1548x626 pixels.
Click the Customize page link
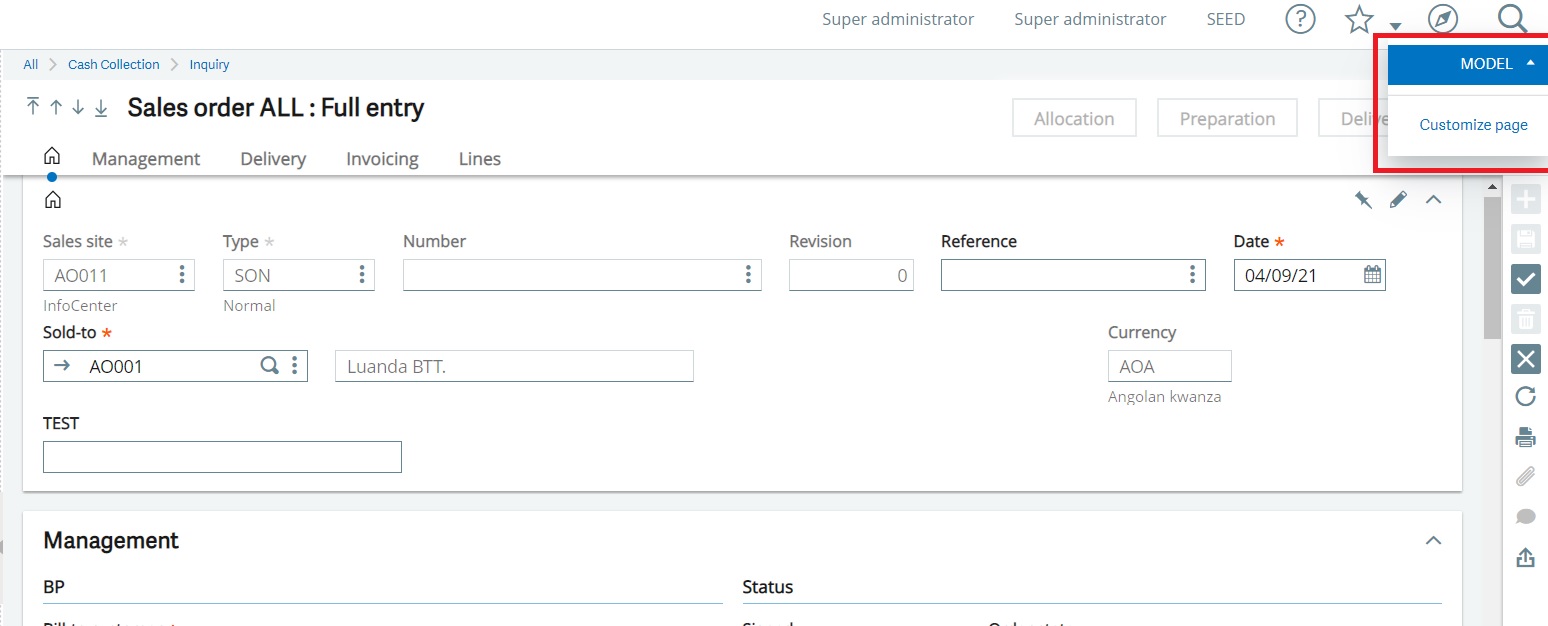(1472, 124)
